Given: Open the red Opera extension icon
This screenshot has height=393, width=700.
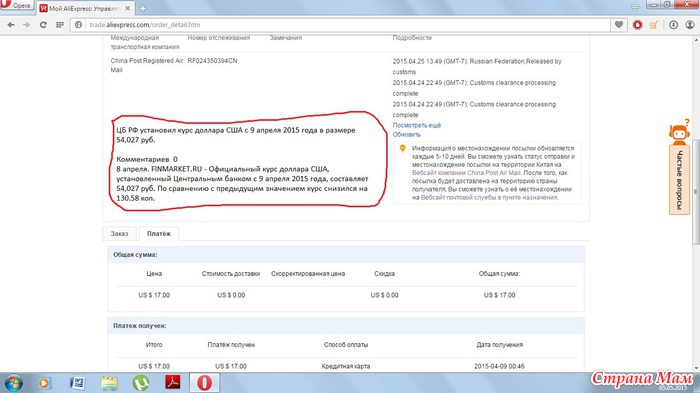Looking at the screenshot, I should click(638, 25).
